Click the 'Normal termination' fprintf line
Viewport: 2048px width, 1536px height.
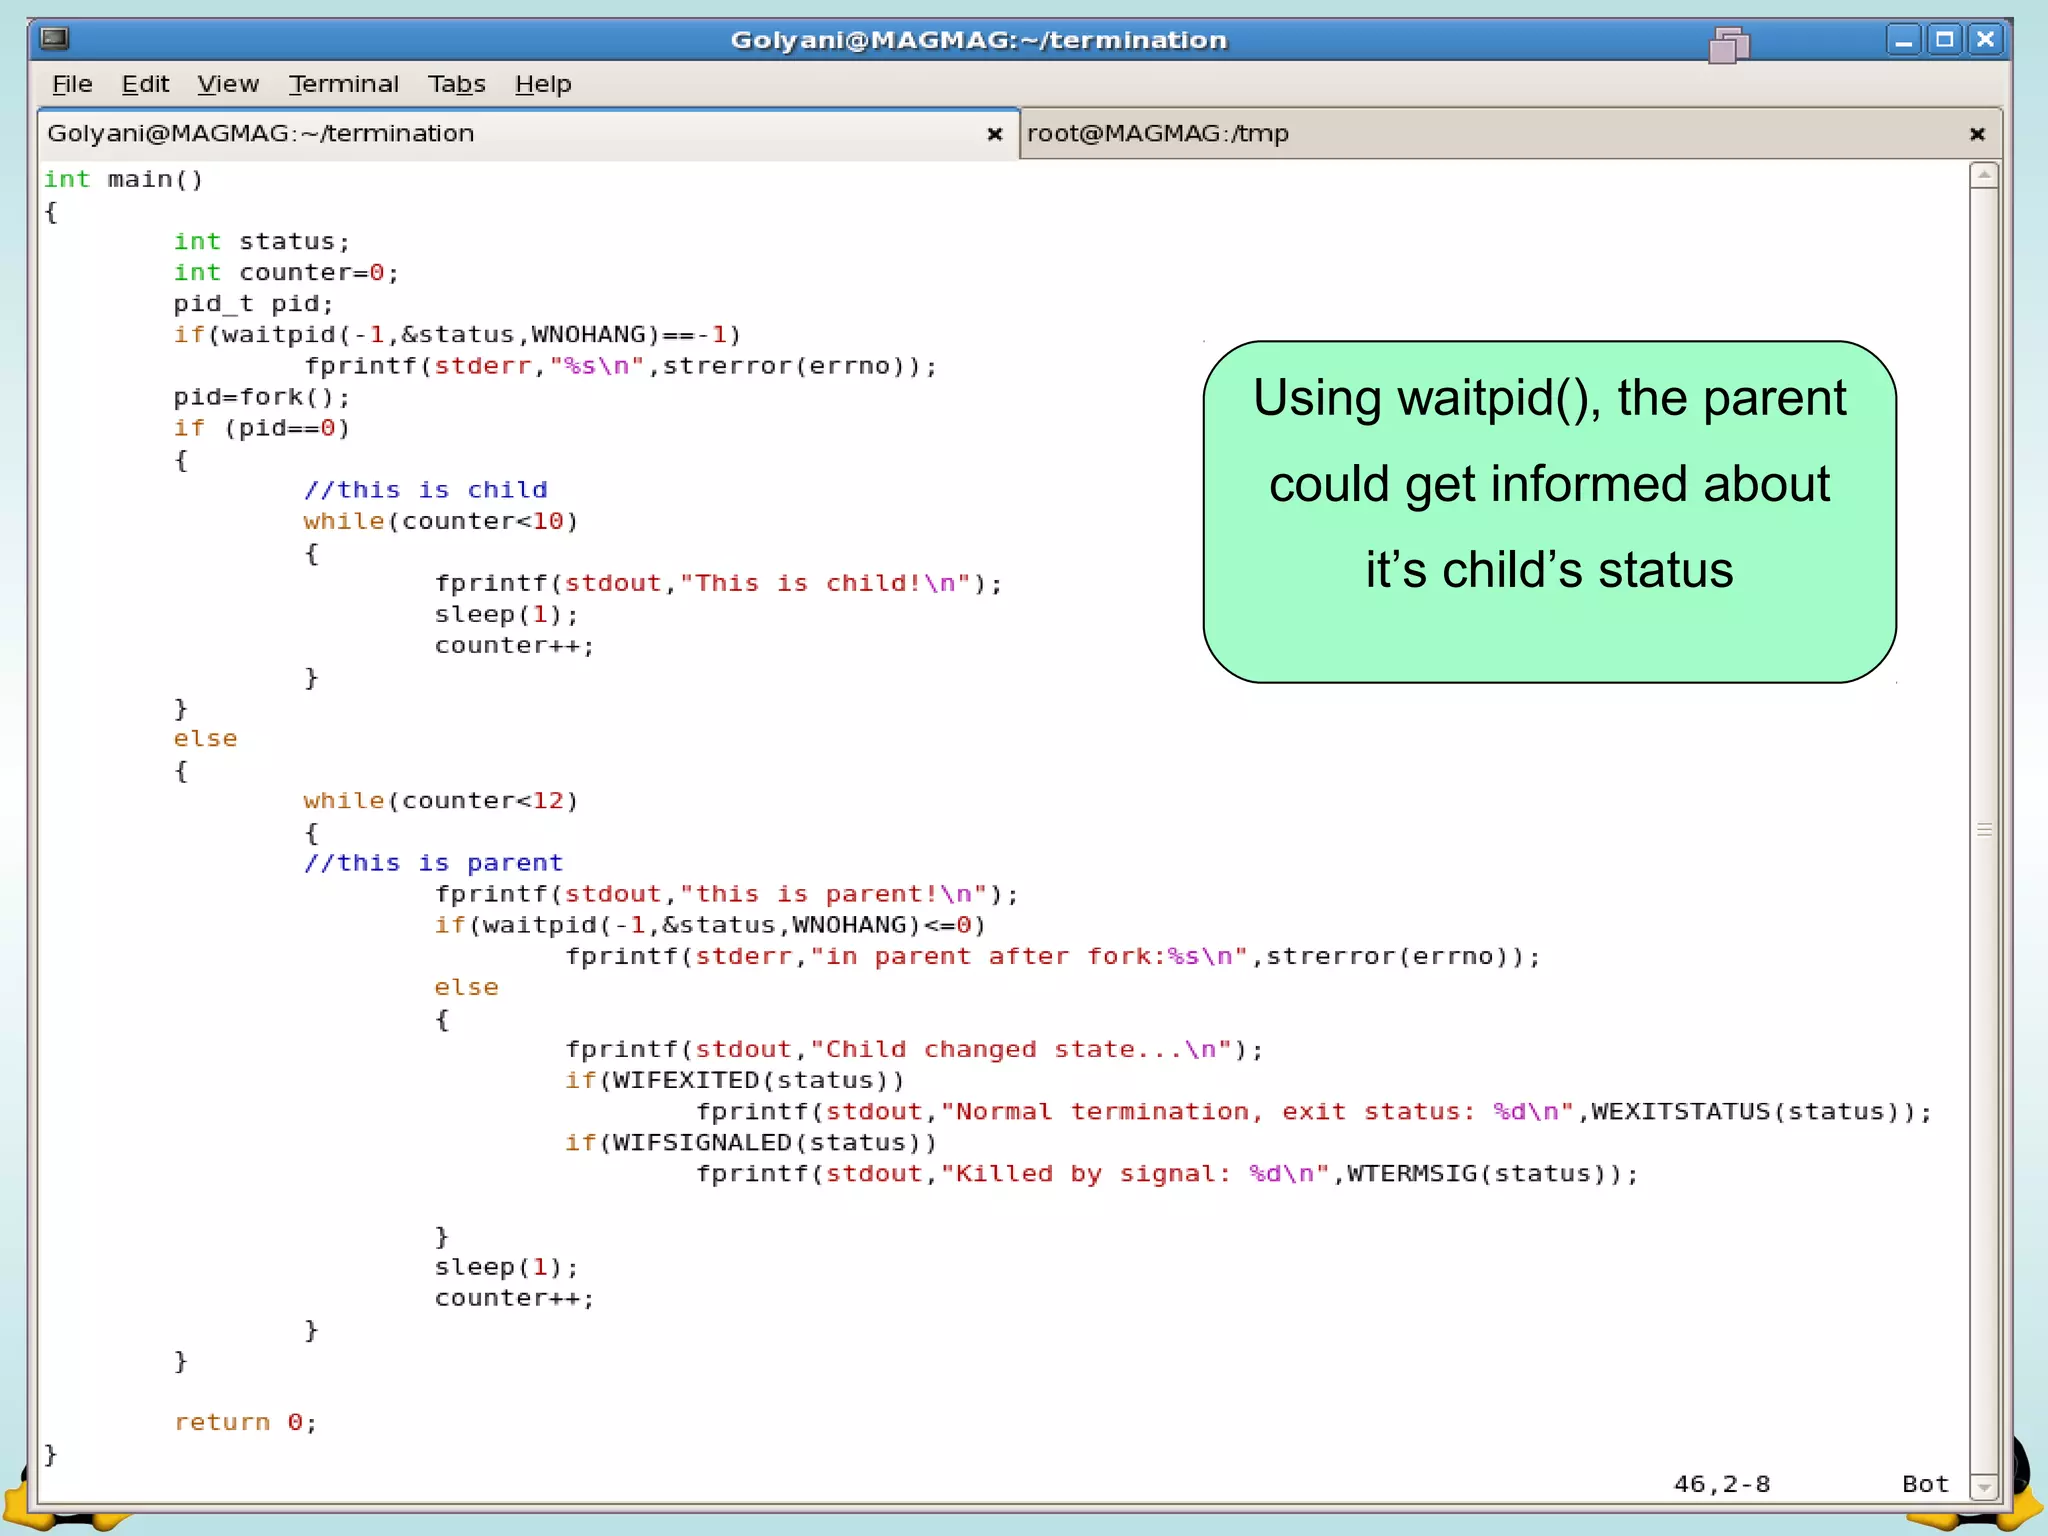1315,1112
